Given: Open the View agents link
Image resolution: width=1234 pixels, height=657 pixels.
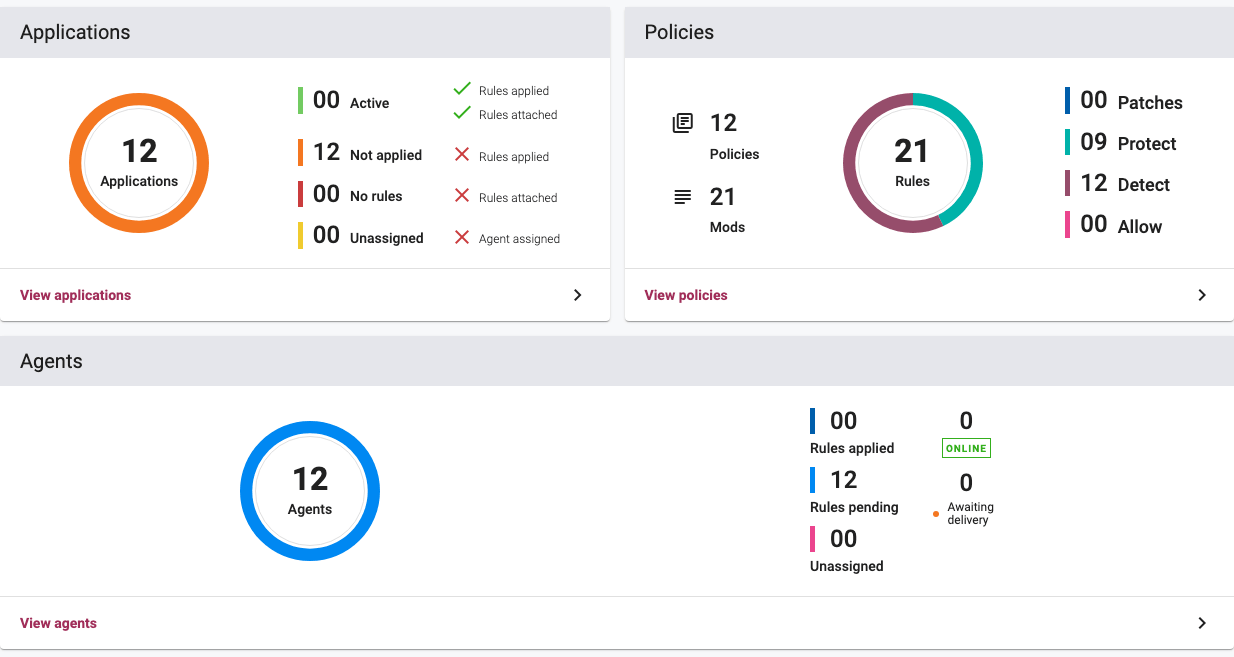Looking at the screenshot, I should (x=58, y=623).
